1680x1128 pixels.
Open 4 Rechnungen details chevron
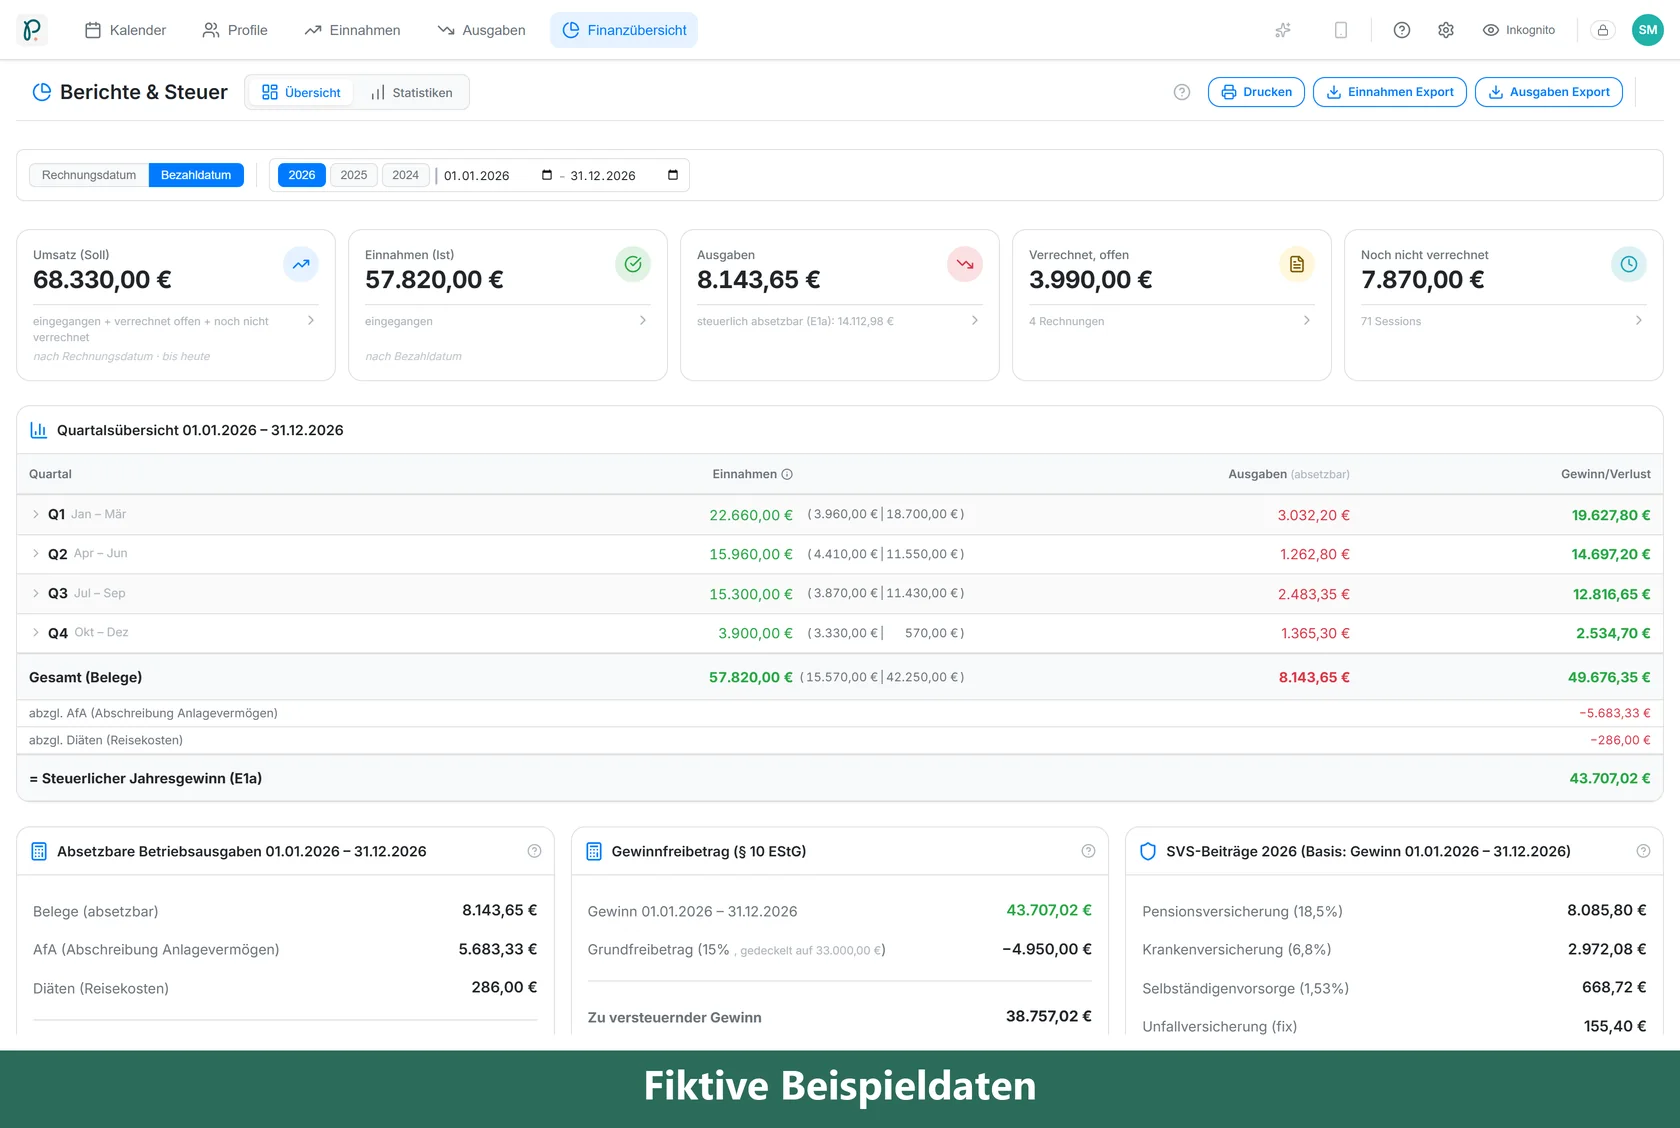(1307, 320)
